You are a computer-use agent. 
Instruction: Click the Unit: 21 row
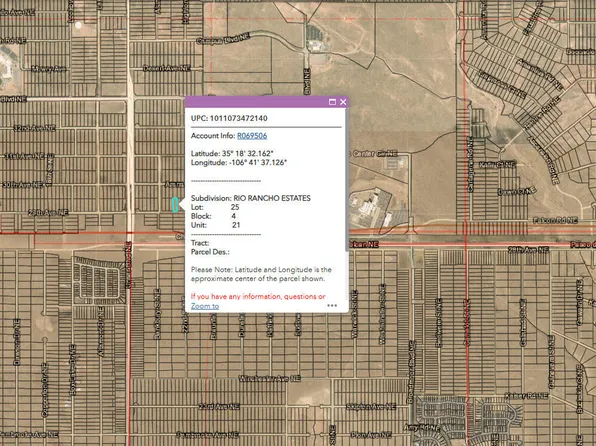216,225
